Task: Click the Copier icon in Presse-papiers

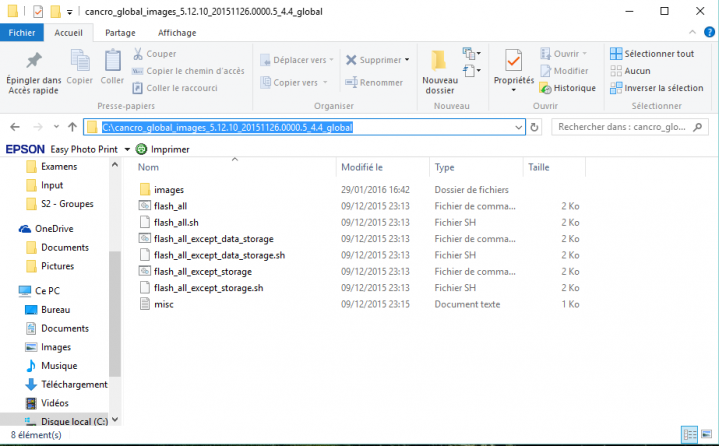Action: (x=80, y=61)
